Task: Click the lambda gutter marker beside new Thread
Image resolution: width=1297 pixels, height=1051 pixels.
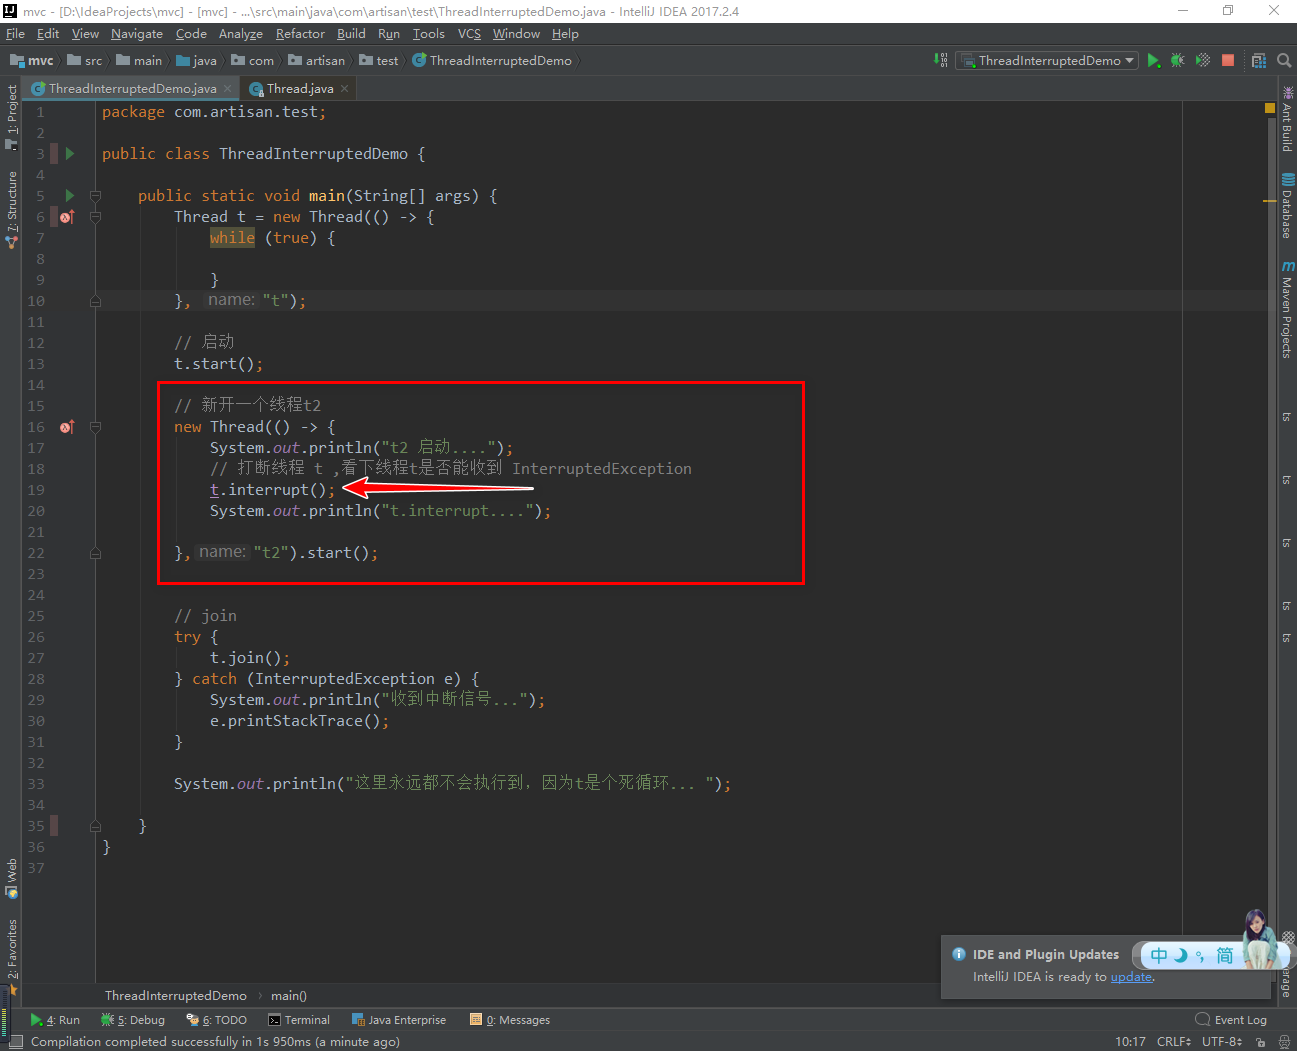Action: click(67, 427)
